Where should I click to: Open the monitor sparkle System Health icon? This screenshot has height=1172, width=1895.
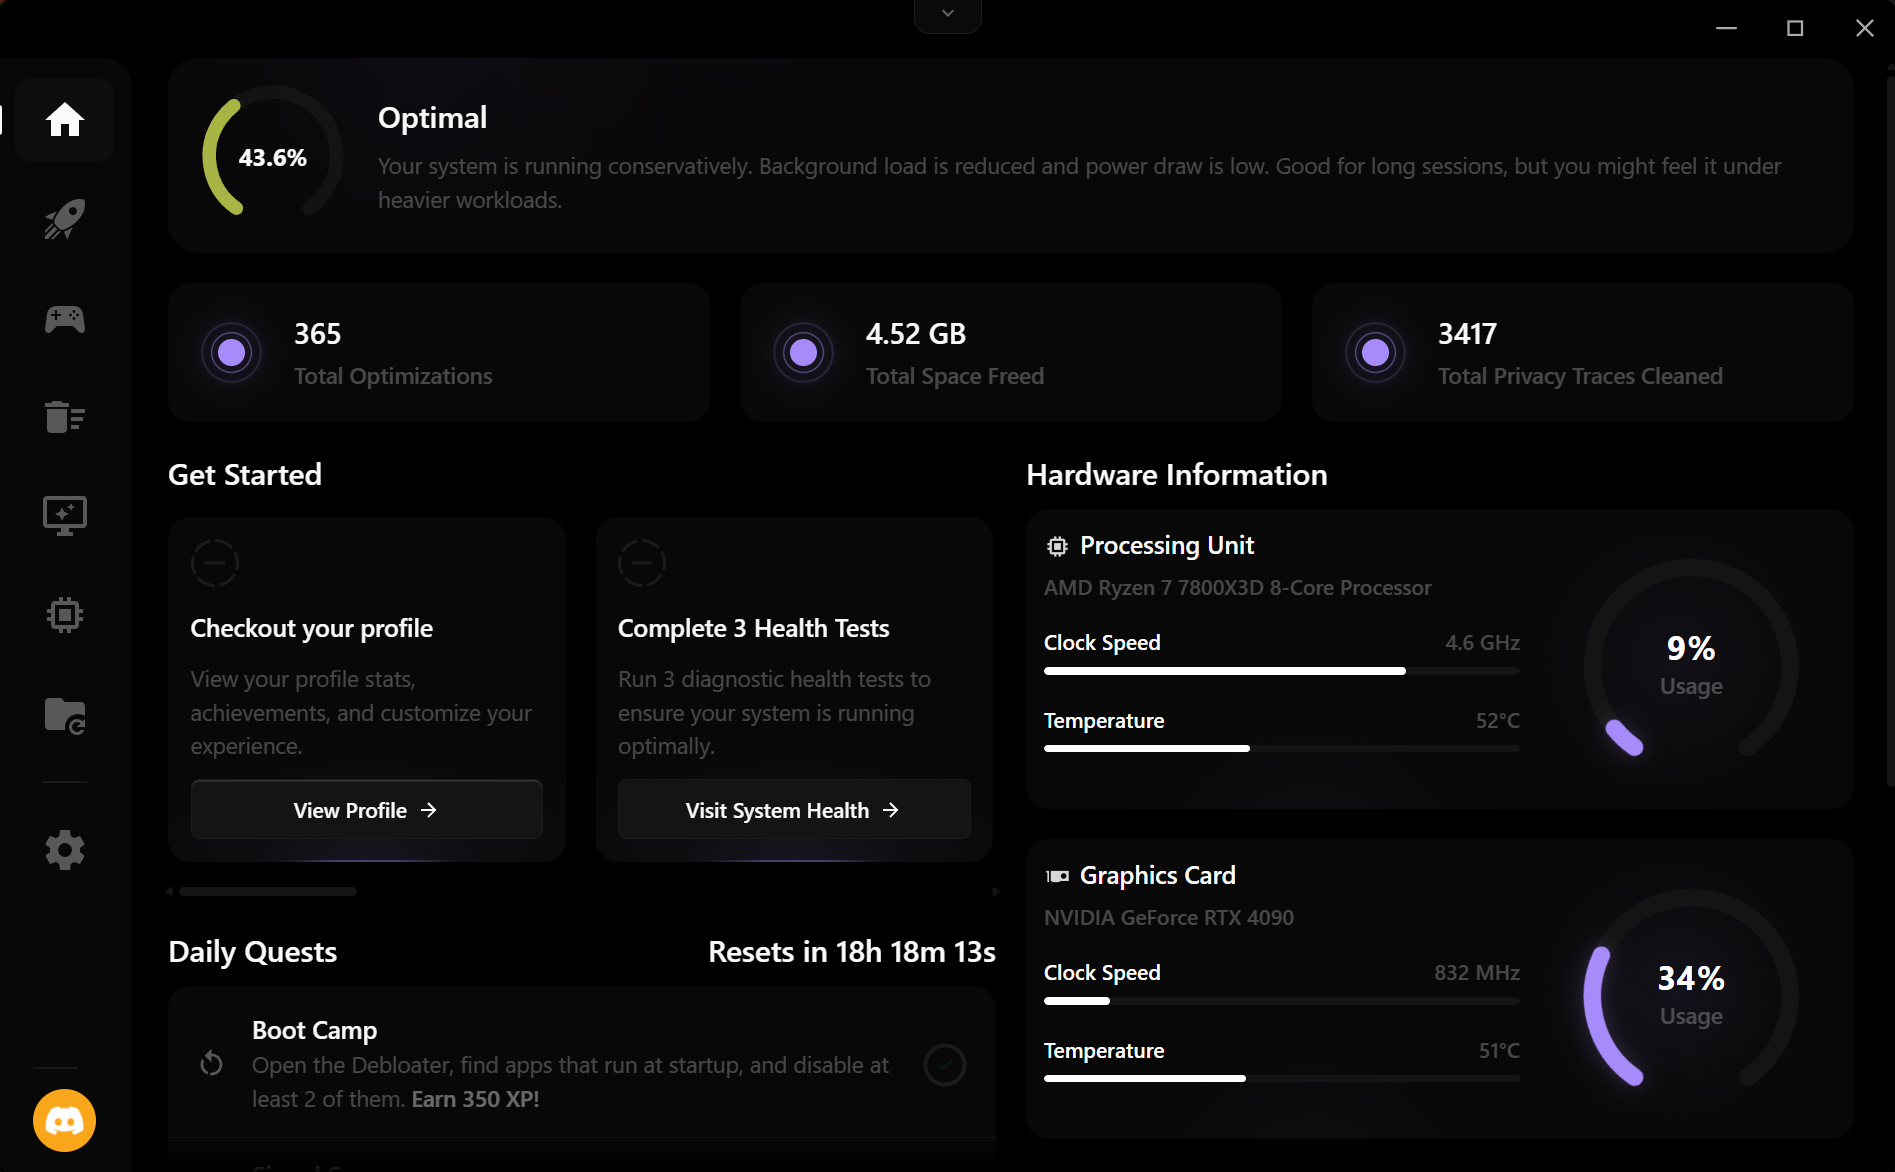pos(65,516)
